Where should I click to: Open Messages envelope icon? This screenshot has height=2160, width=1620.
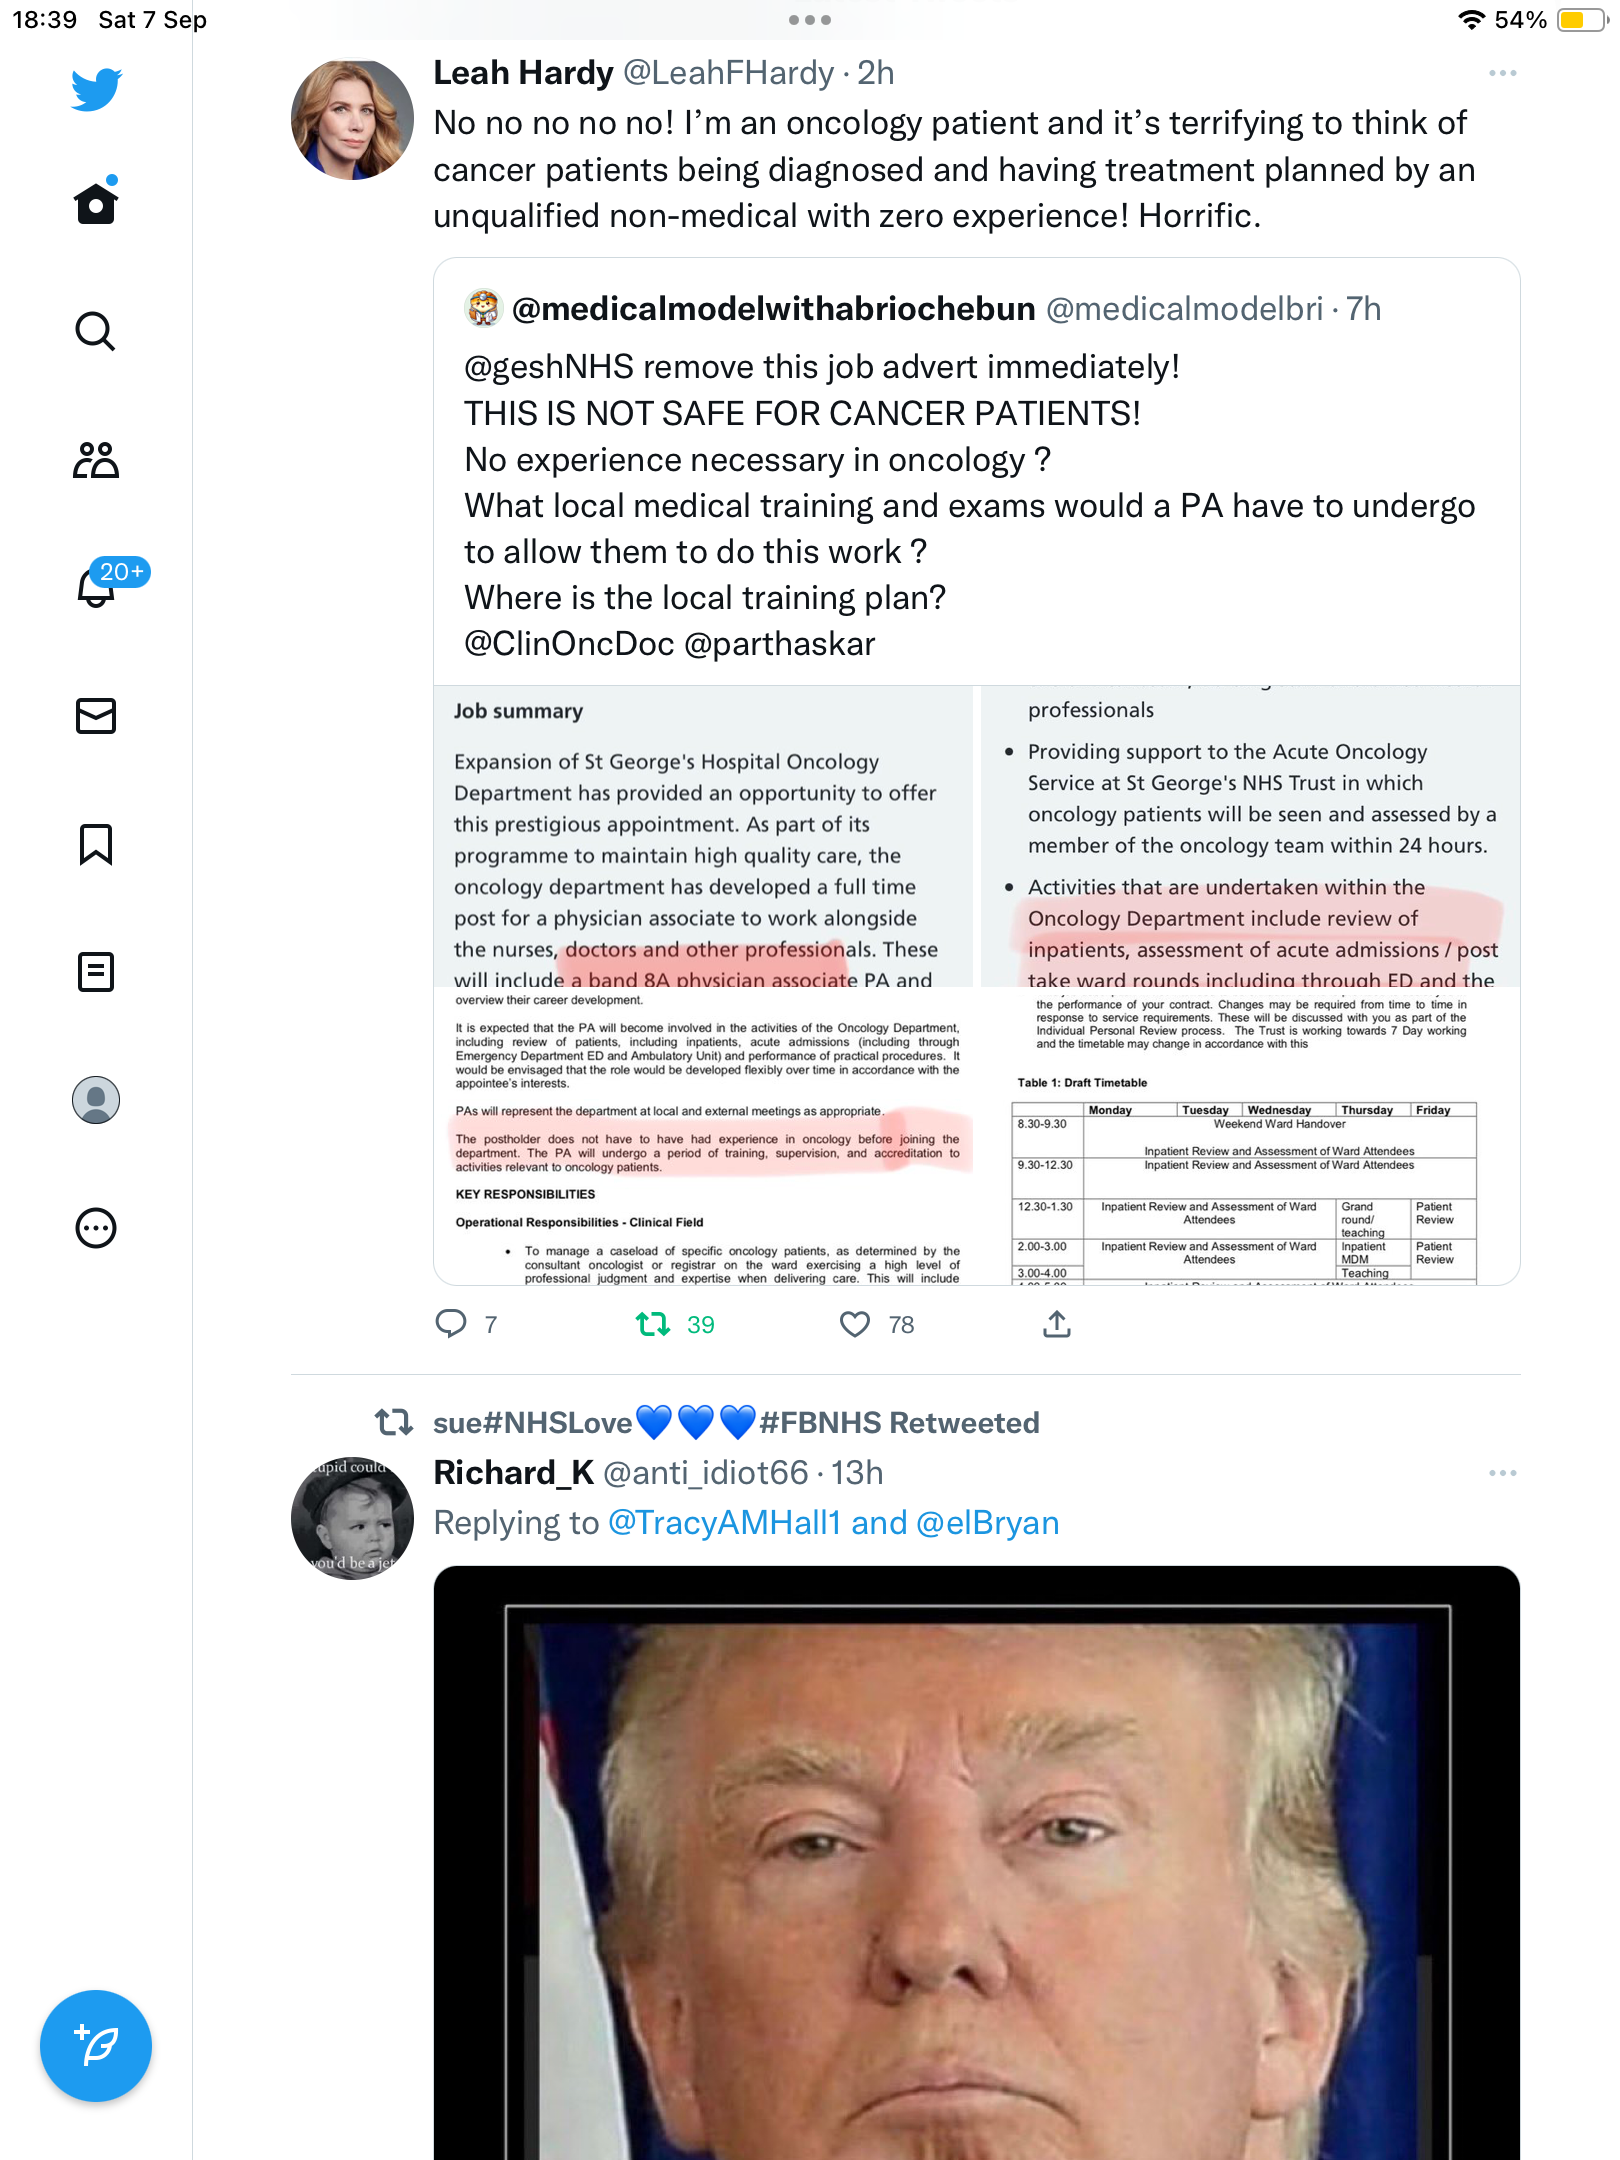point(96,716)
